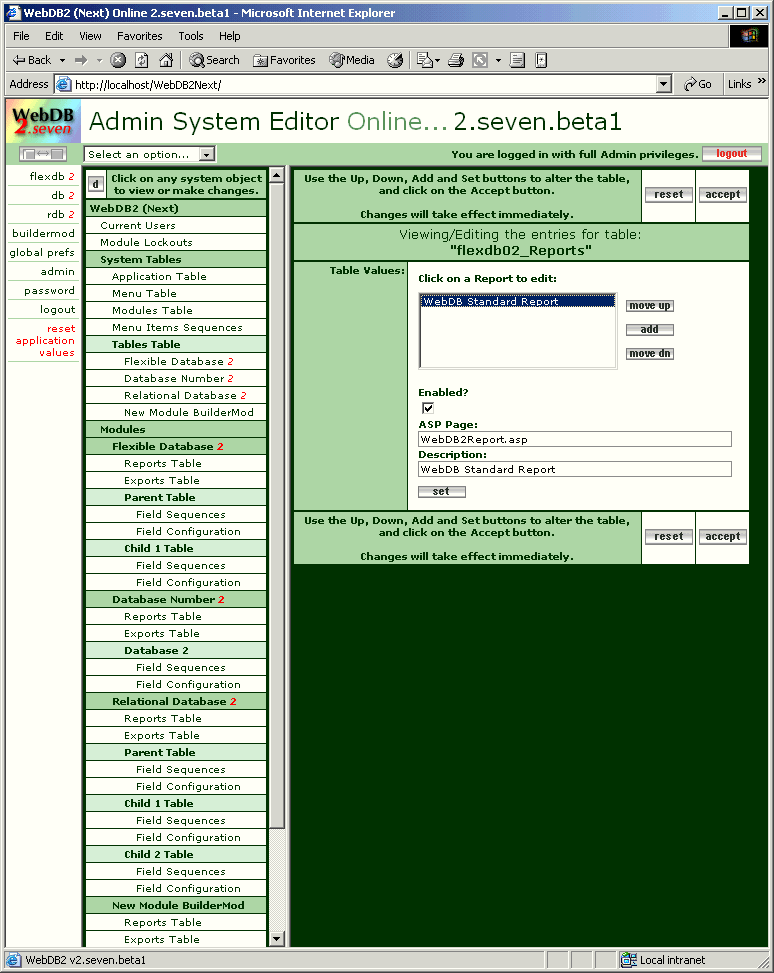Click into the ASP Page input field
The width and height of the screenshot is (774, 973).
[575, 439]
